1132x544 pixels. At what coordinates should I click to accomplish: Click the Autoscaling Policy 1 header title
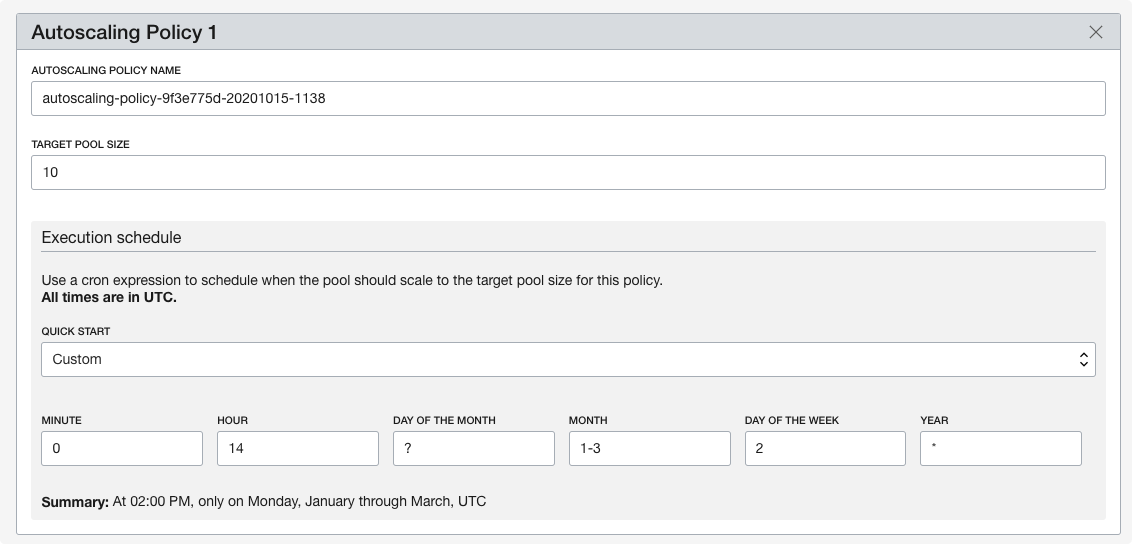(124, 32)
